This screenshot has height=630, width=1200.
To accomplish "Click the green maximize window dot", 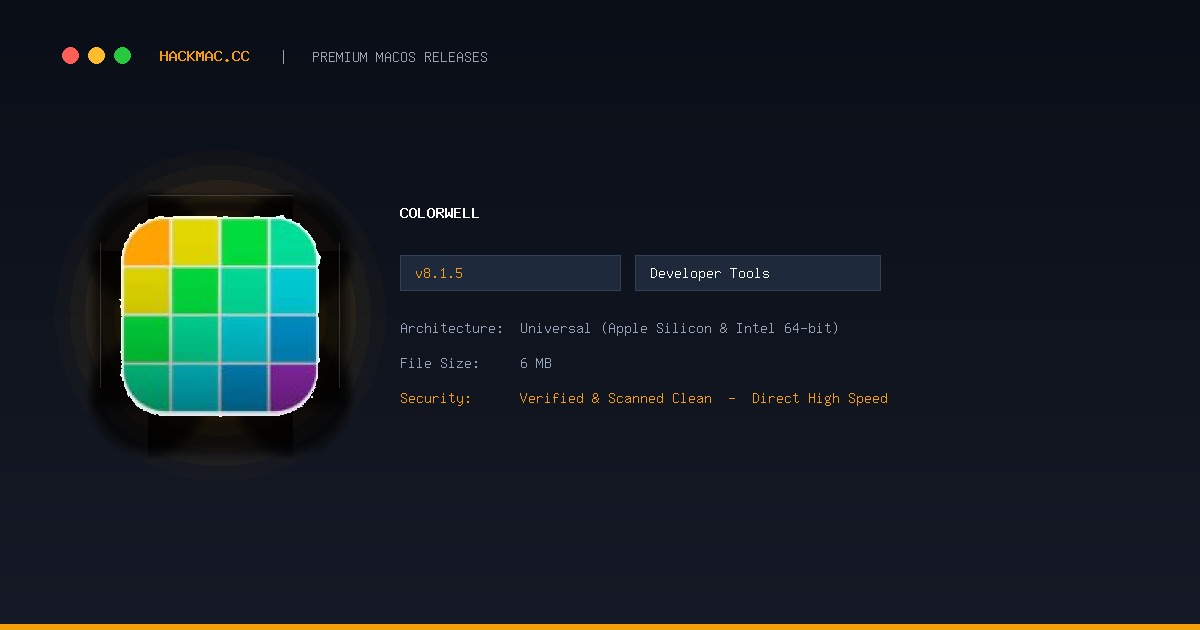I will click(122, 56).
